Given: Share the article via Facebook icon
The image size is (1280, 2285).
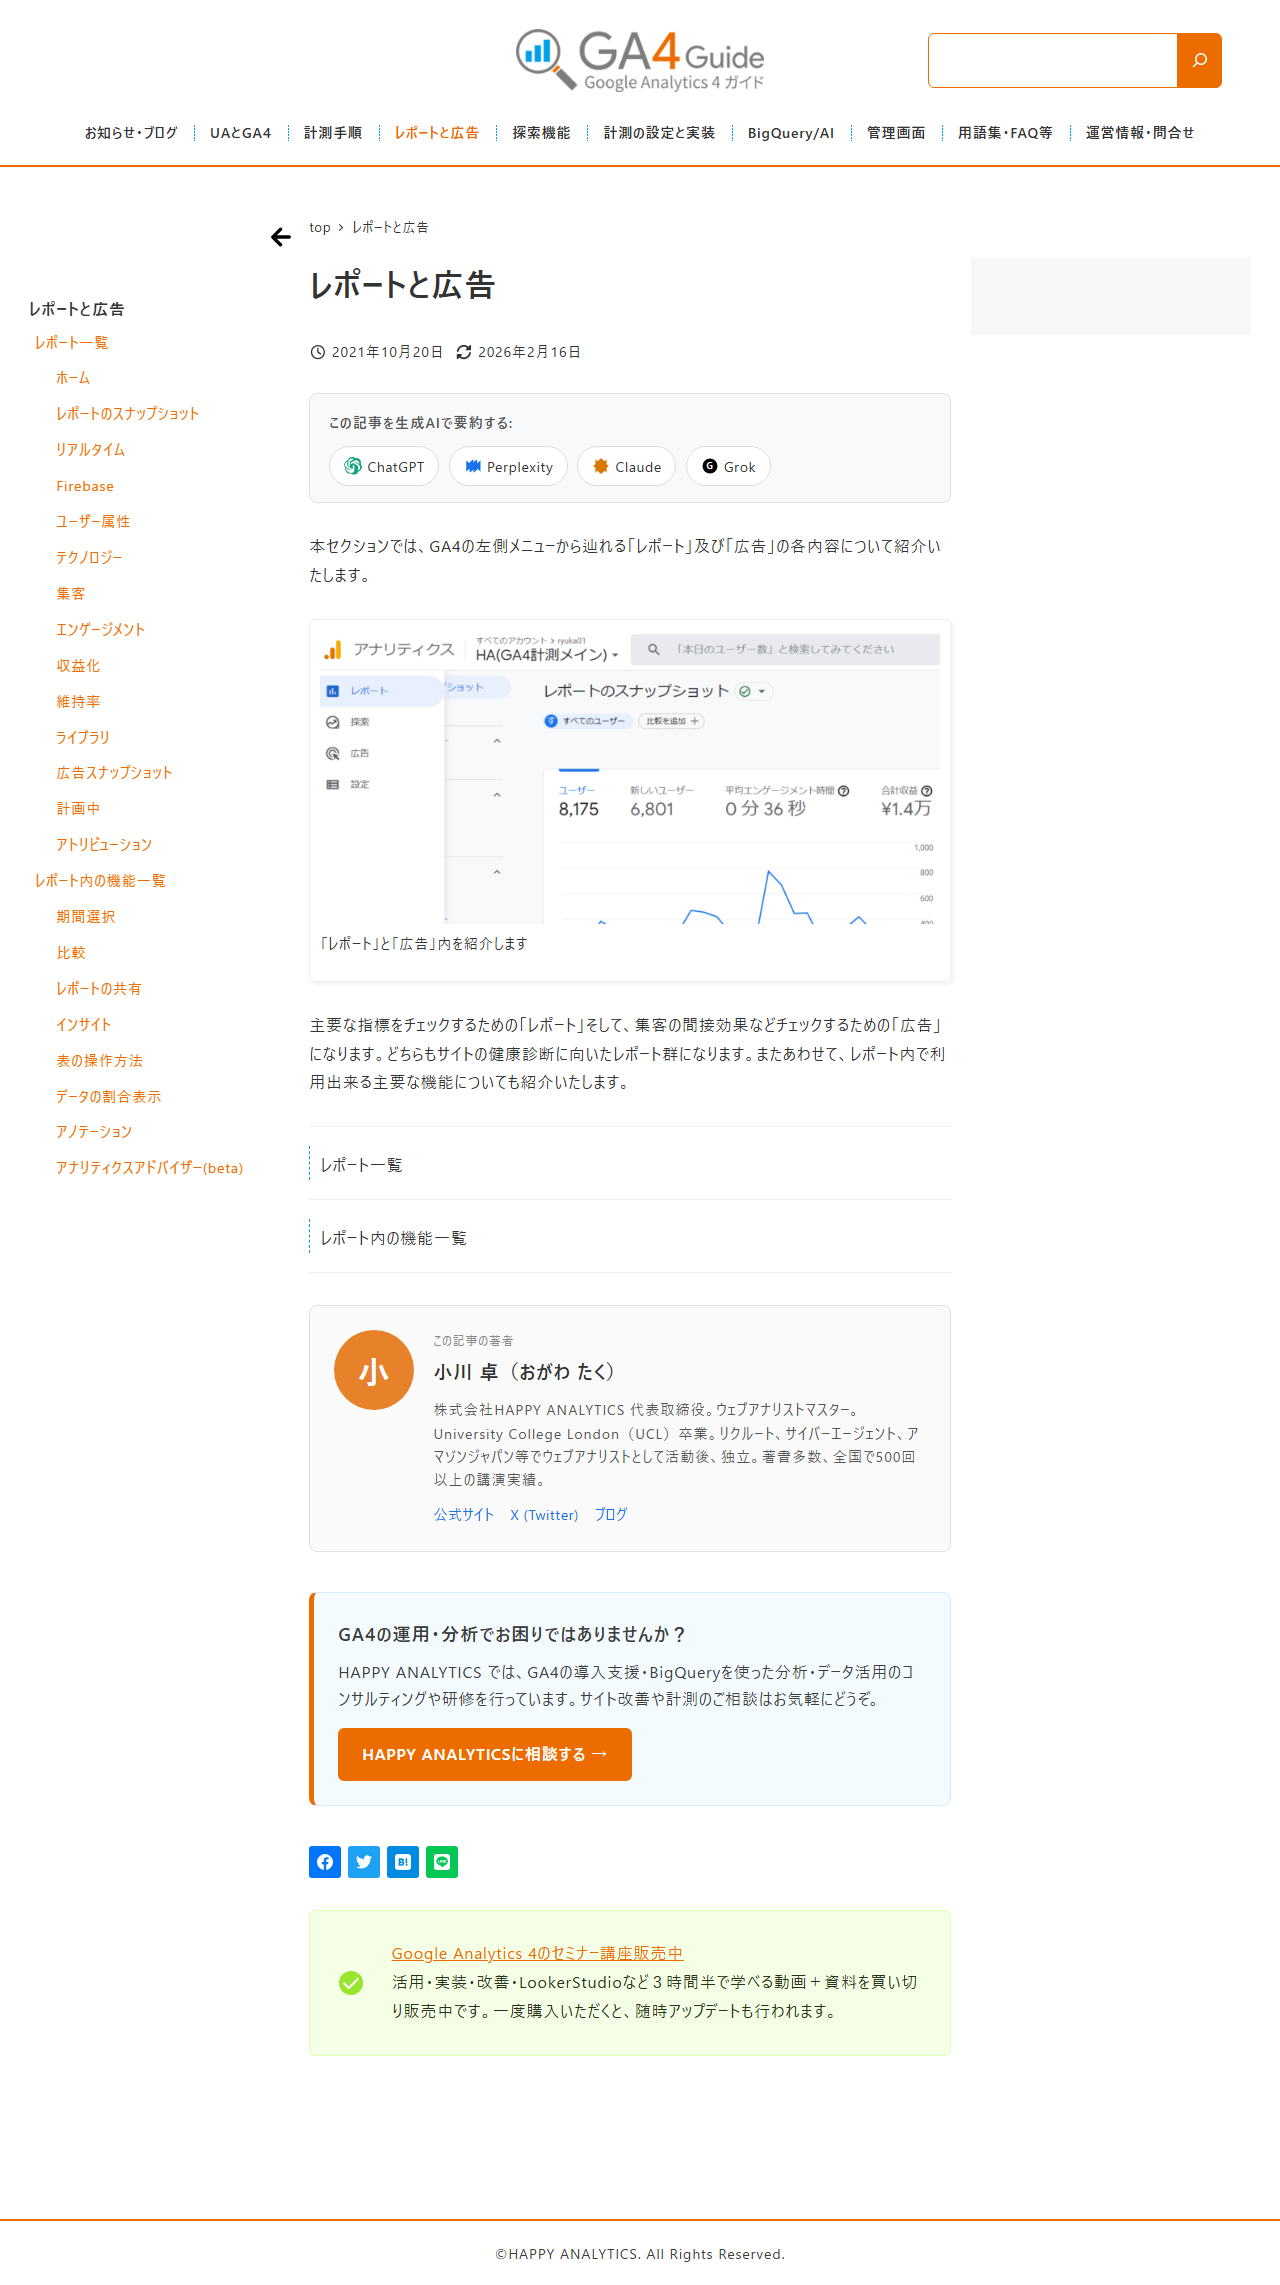Looking at the screenshot, I should click(325, 1862).
